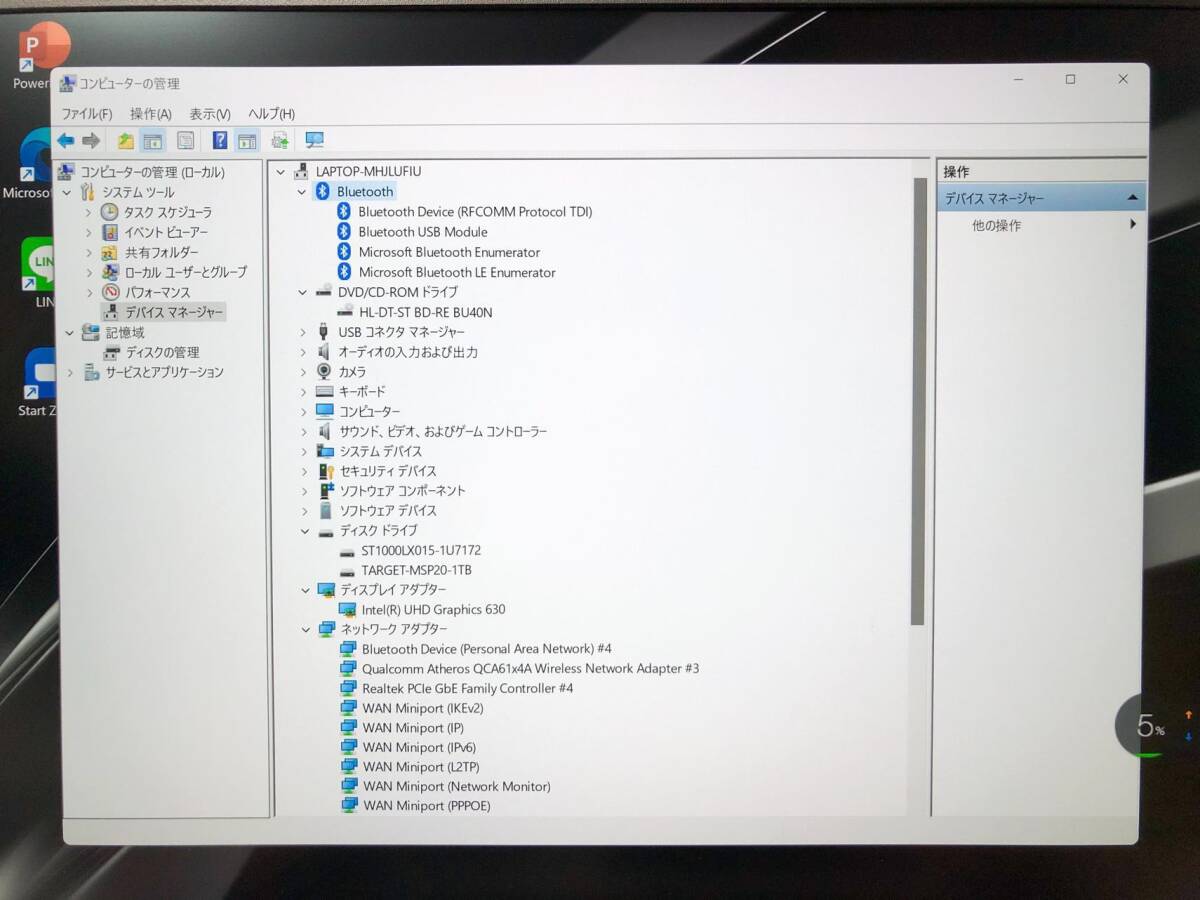1200x900 pixels.
Task: Select Qualcomm Atheros QCA61x4A Wireless Network Adapter
Action: [530, 668]
